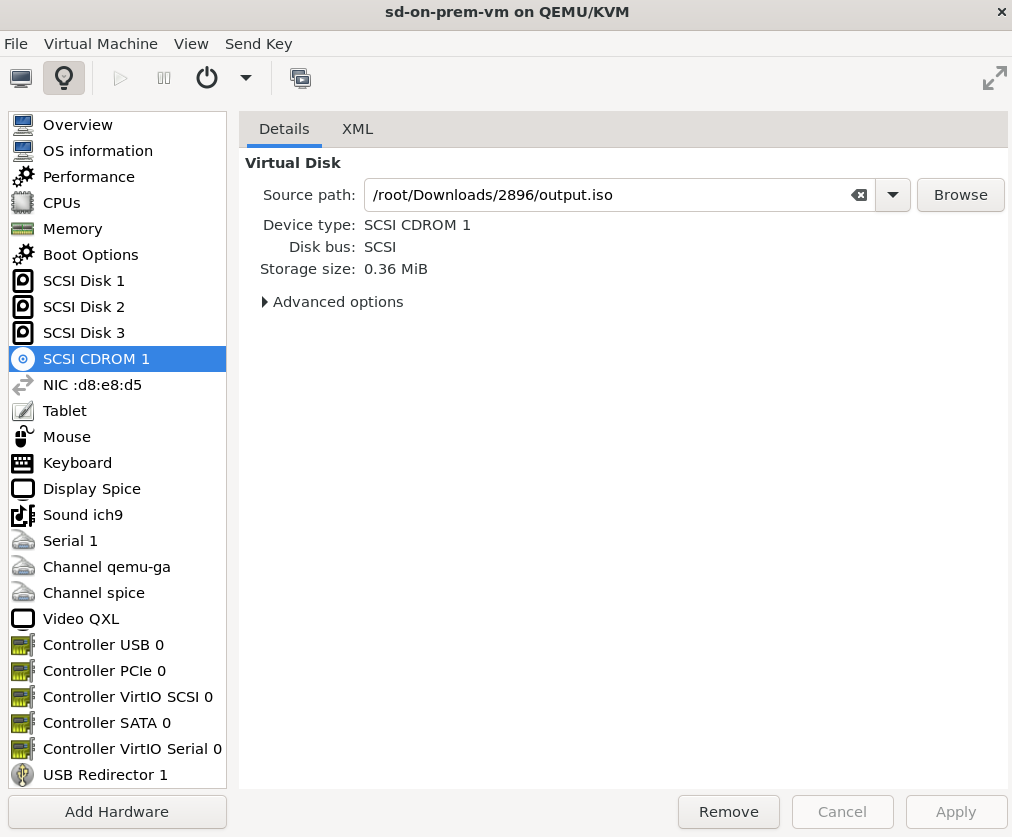Show the graphical console view
The height and width of the screenshot is (837, 1012).
tap(21, 78)
